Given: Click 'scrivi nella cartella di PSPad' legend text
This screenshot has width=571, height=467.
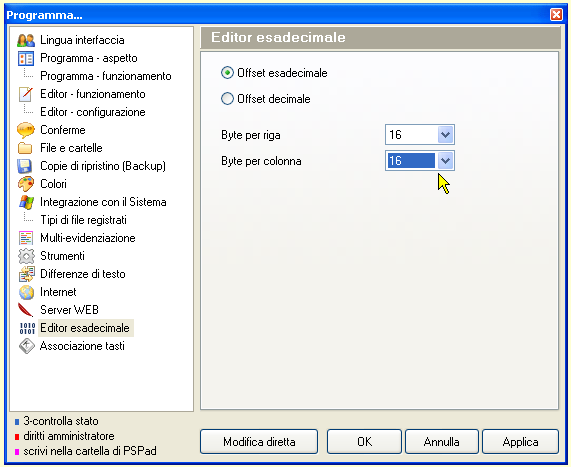Looking at the screenshot, I should pyautogui.click(x=90, y=451).
